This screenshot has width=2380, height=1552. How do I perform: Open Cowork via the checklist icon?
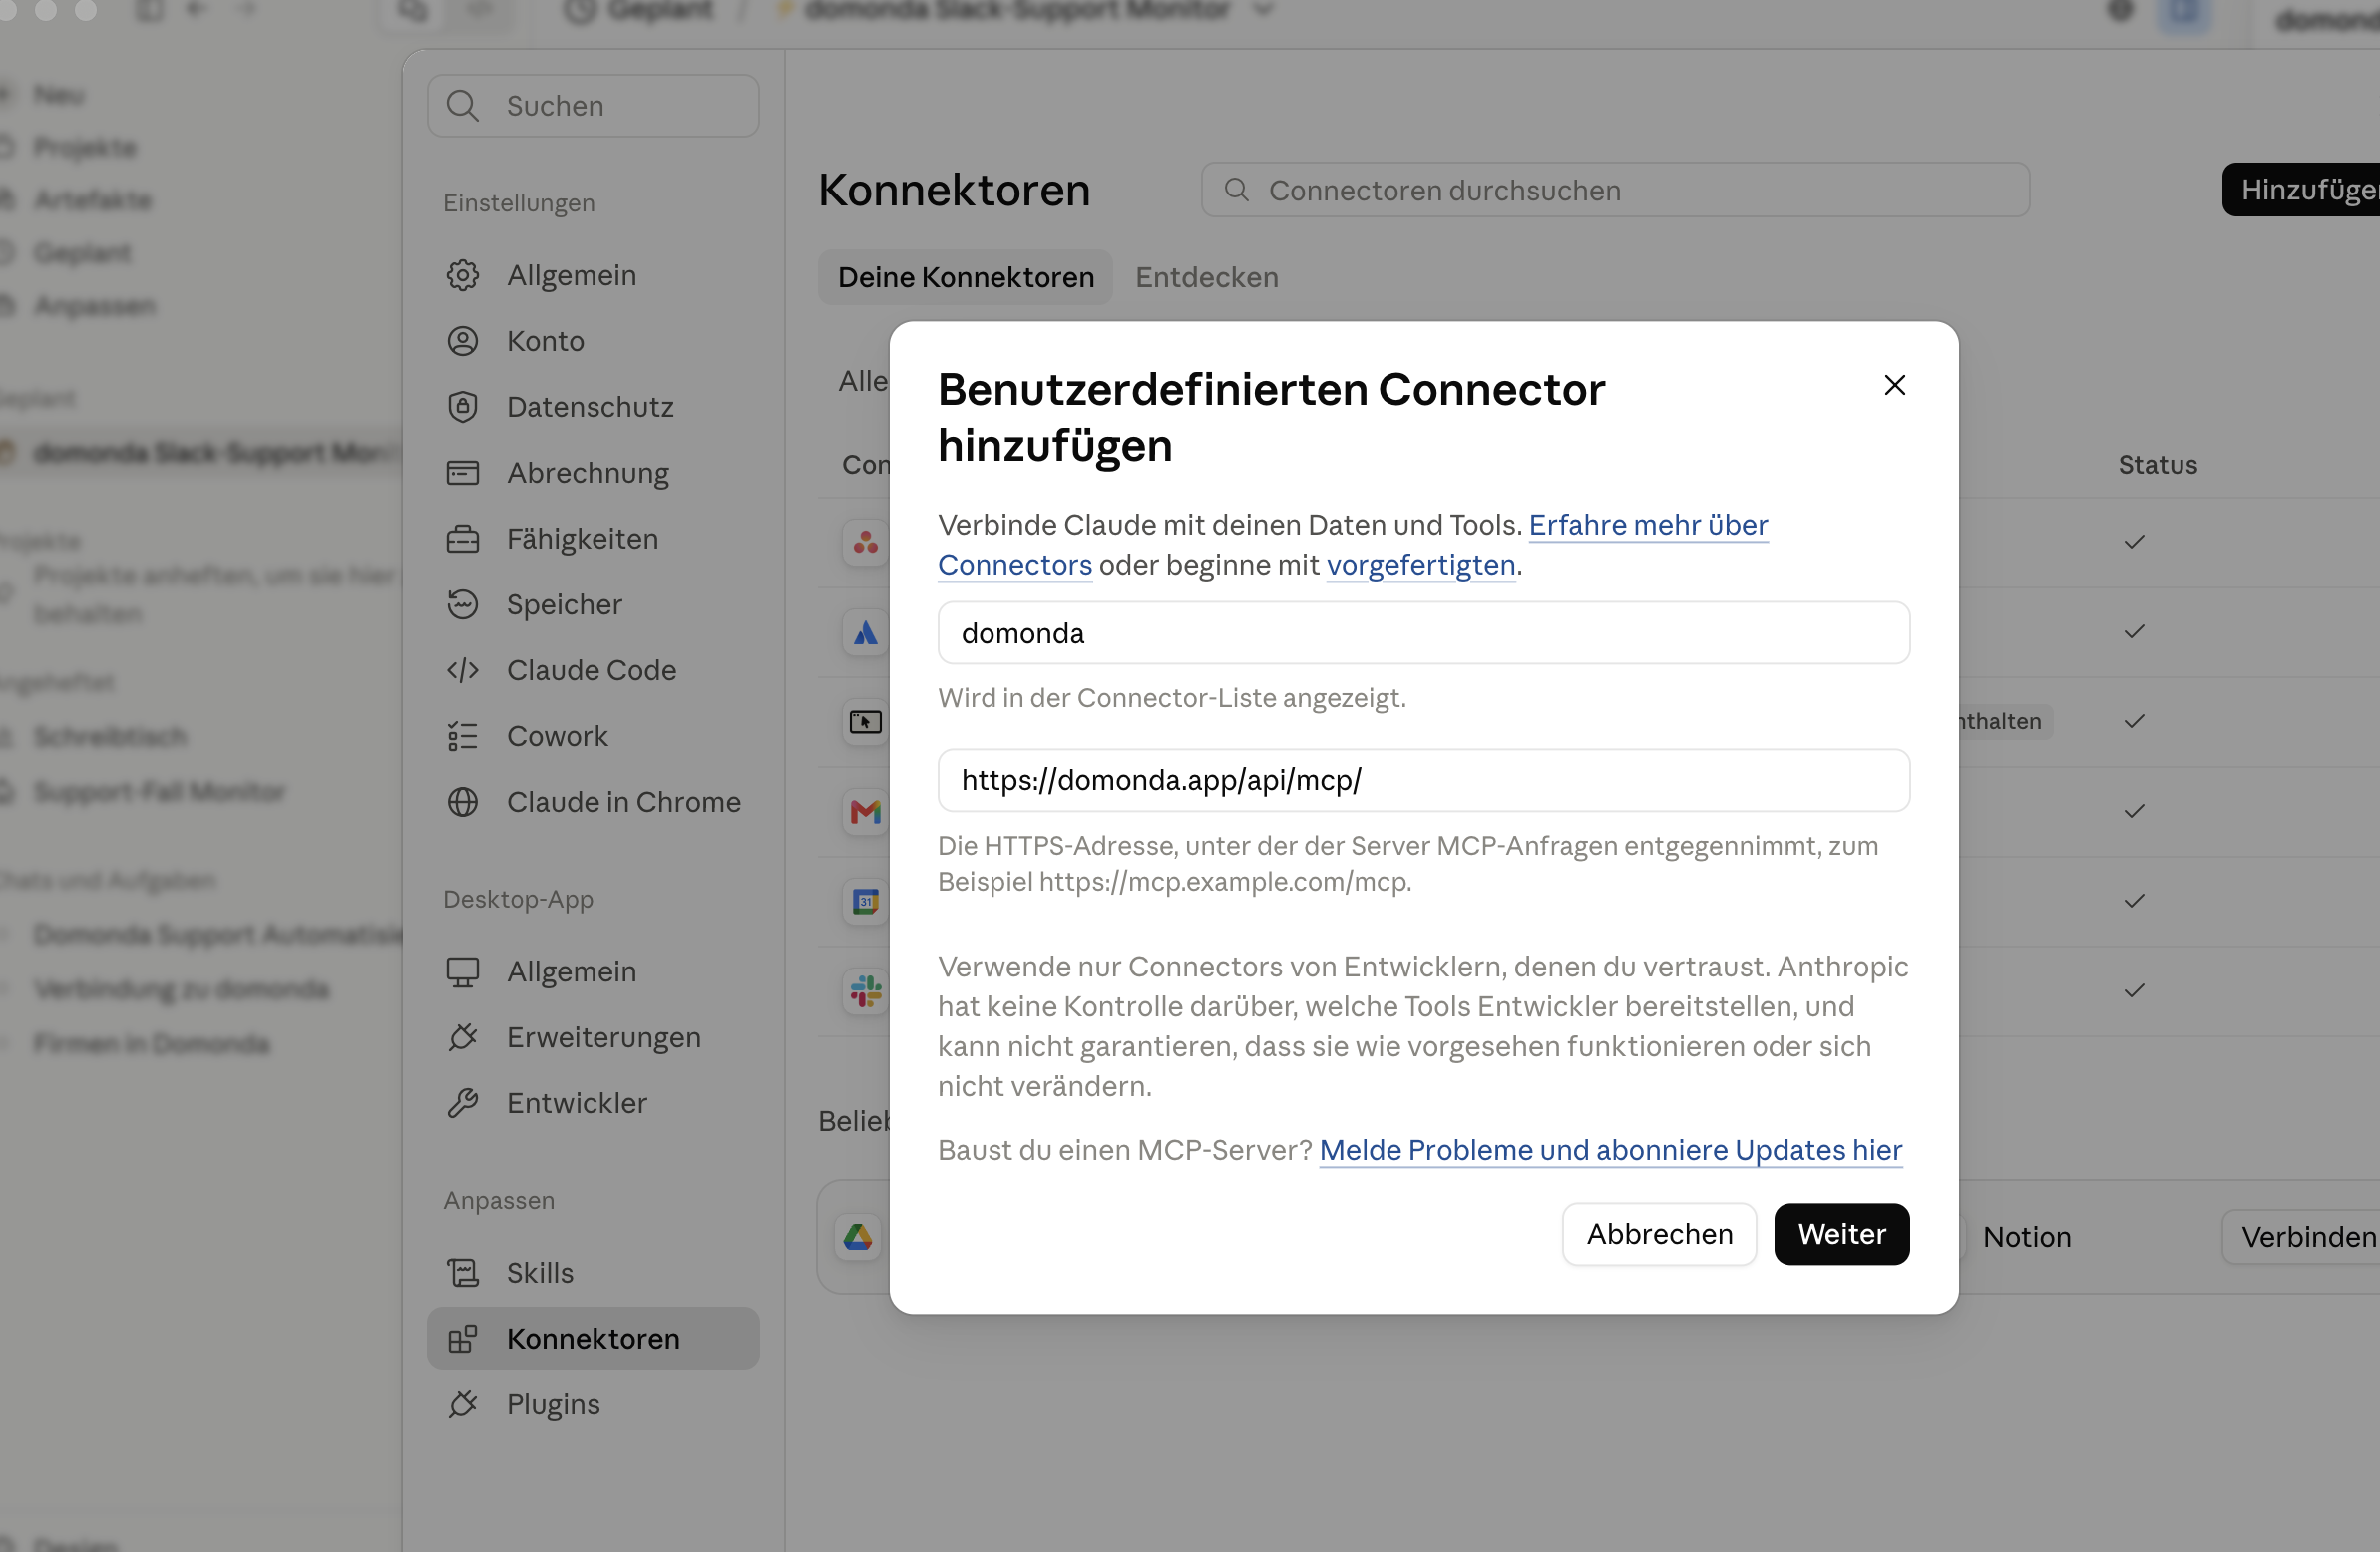(462, 737)
